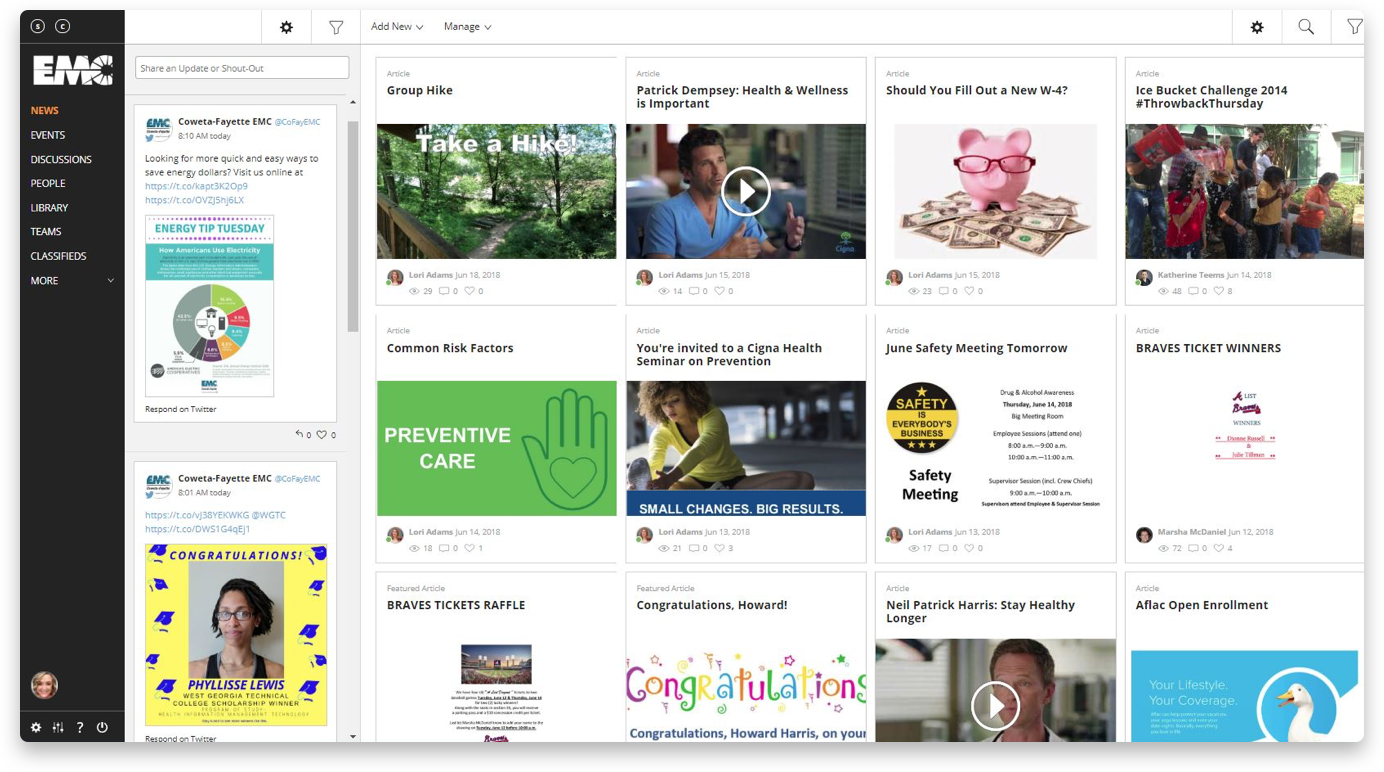Open the Phyllisse Lewis congratulations image

pos(236,634)
